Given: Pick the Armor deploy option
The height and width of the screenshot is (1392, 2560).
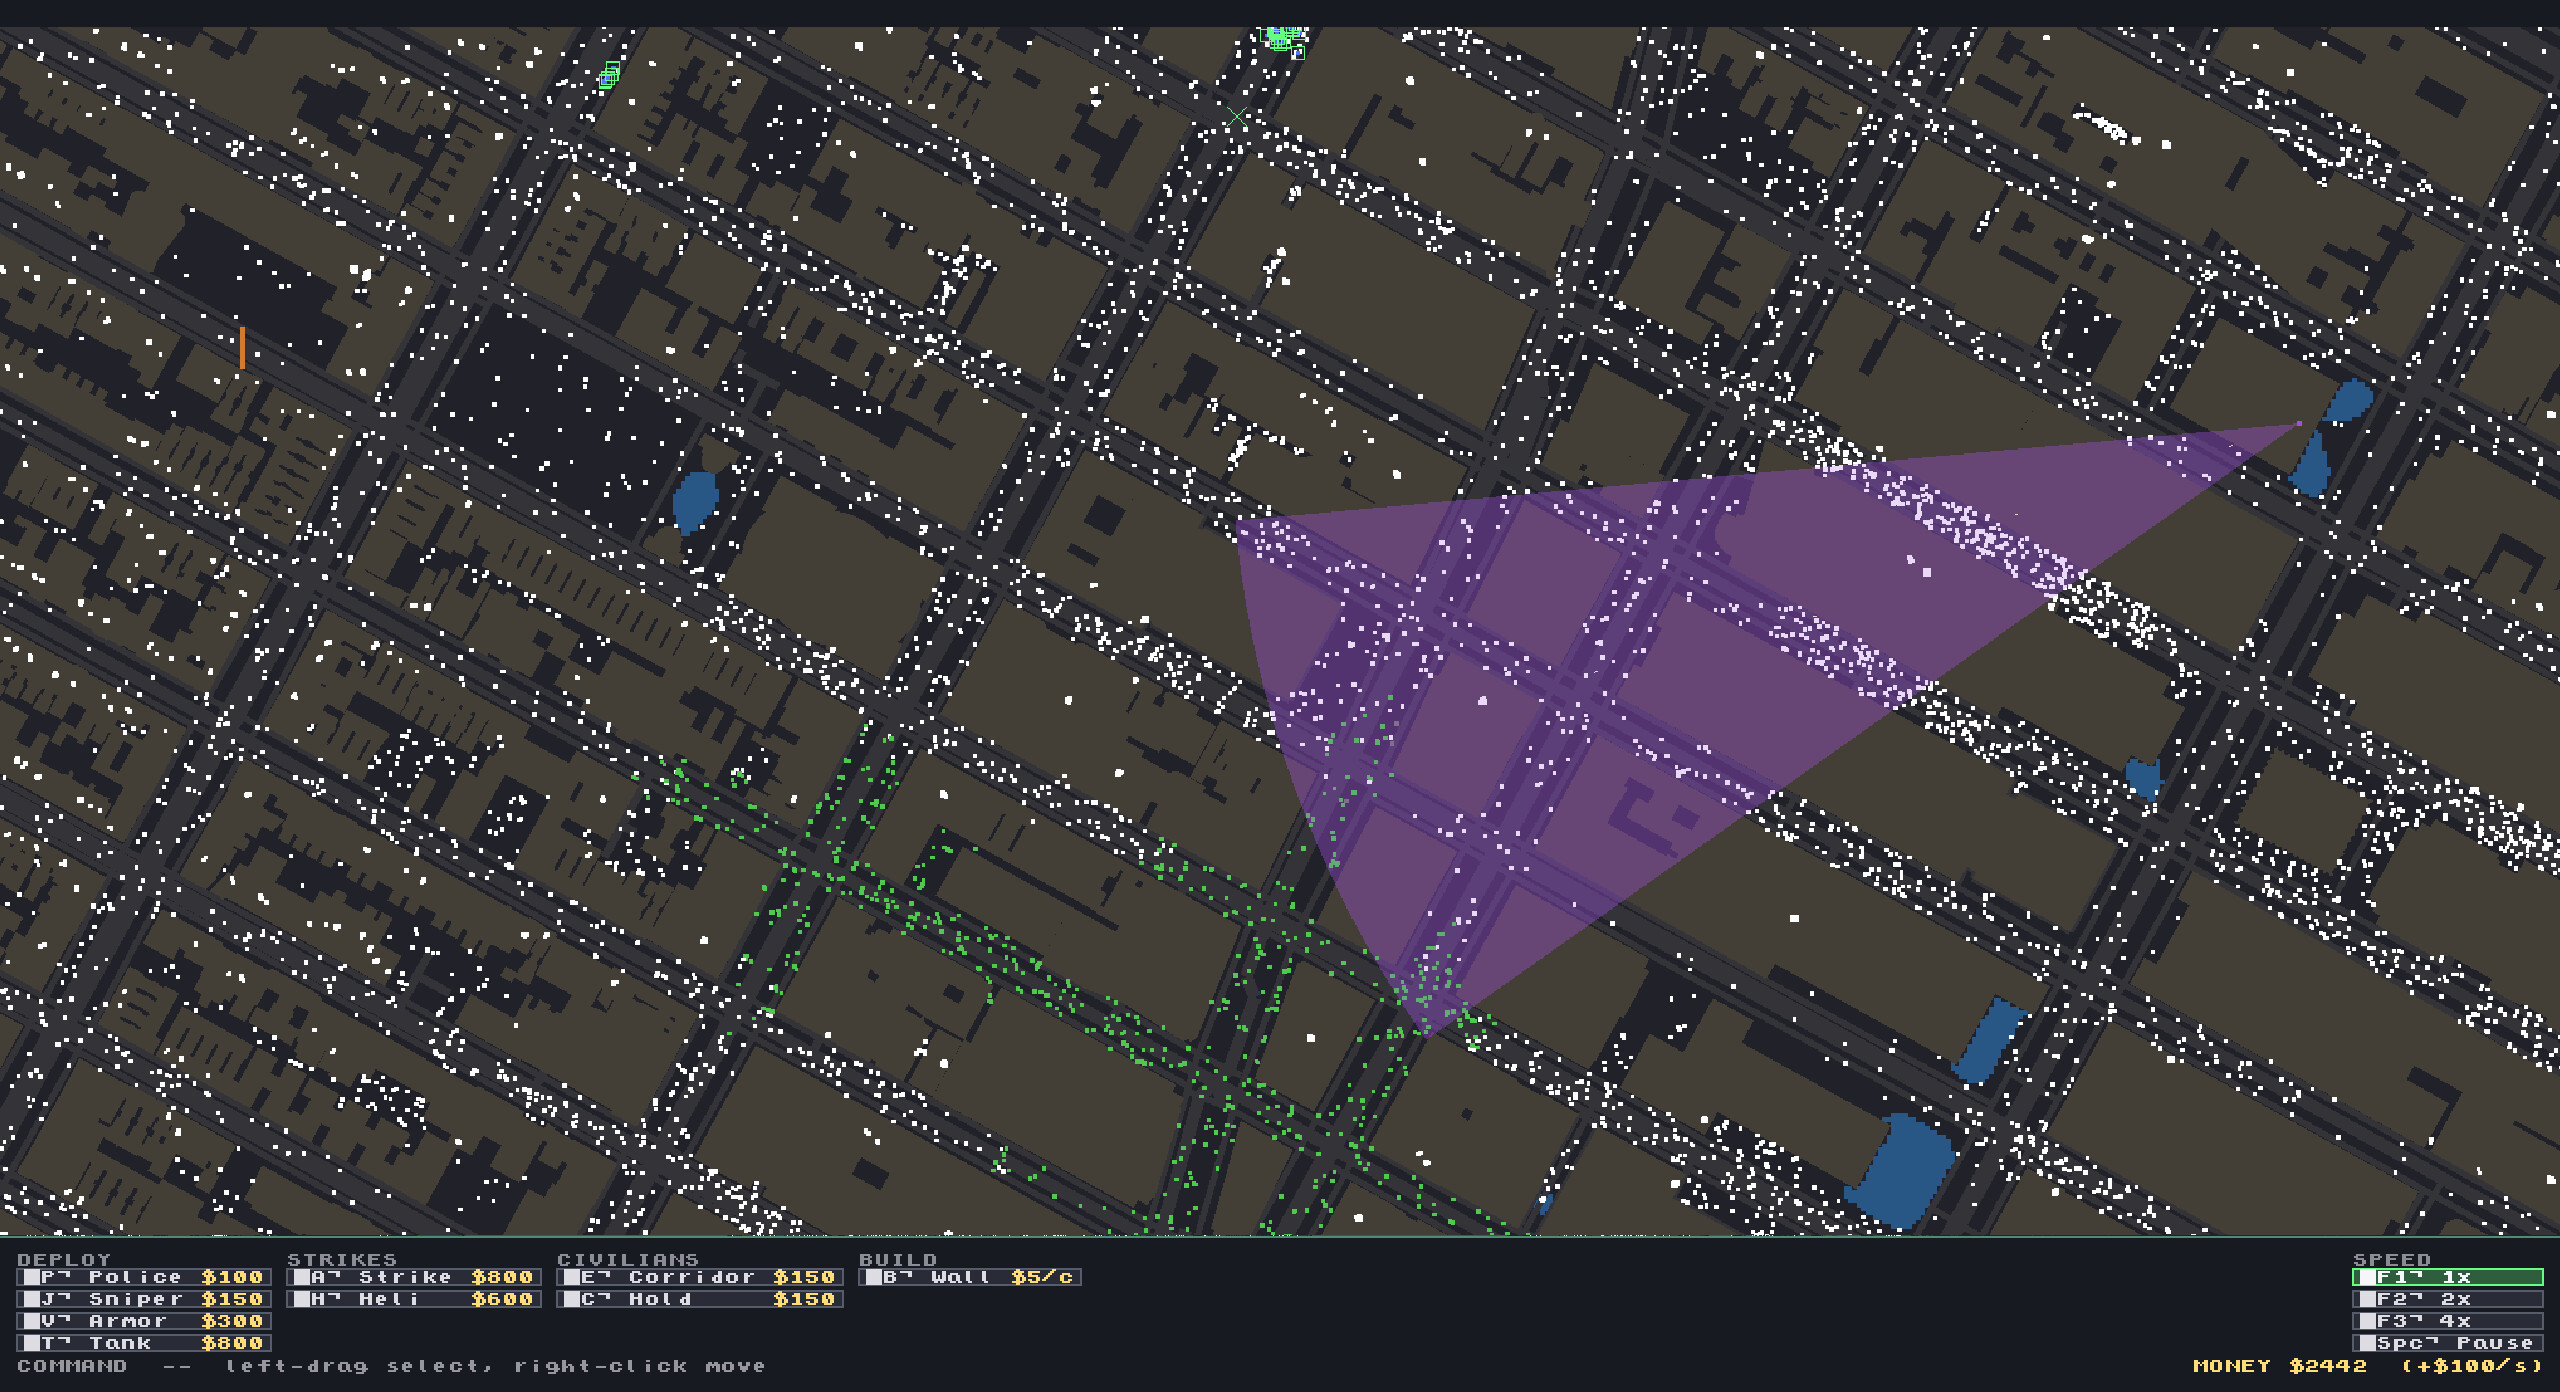Looking at the screenshot, I should tap(144, 1321).
